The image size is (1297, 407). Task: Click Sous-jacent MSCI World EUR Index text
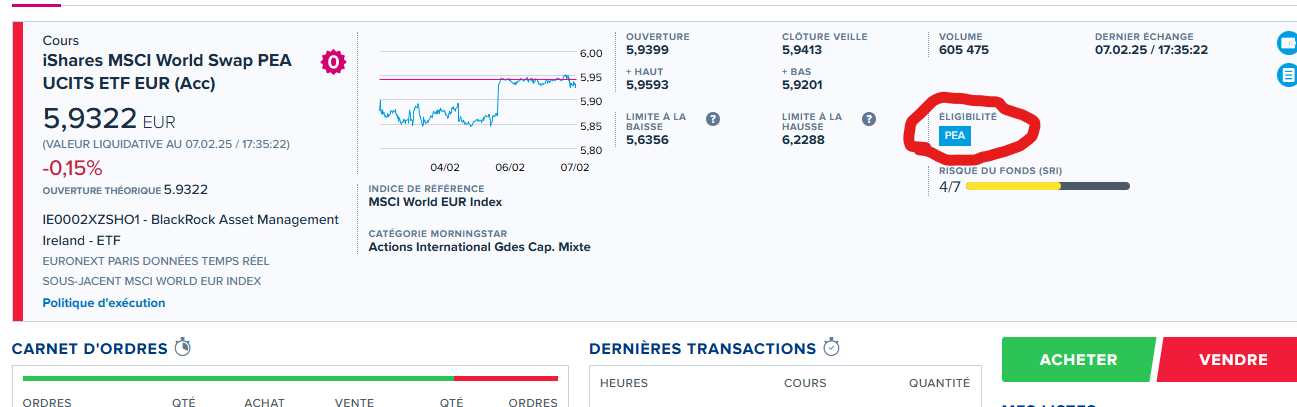point(151,281)
